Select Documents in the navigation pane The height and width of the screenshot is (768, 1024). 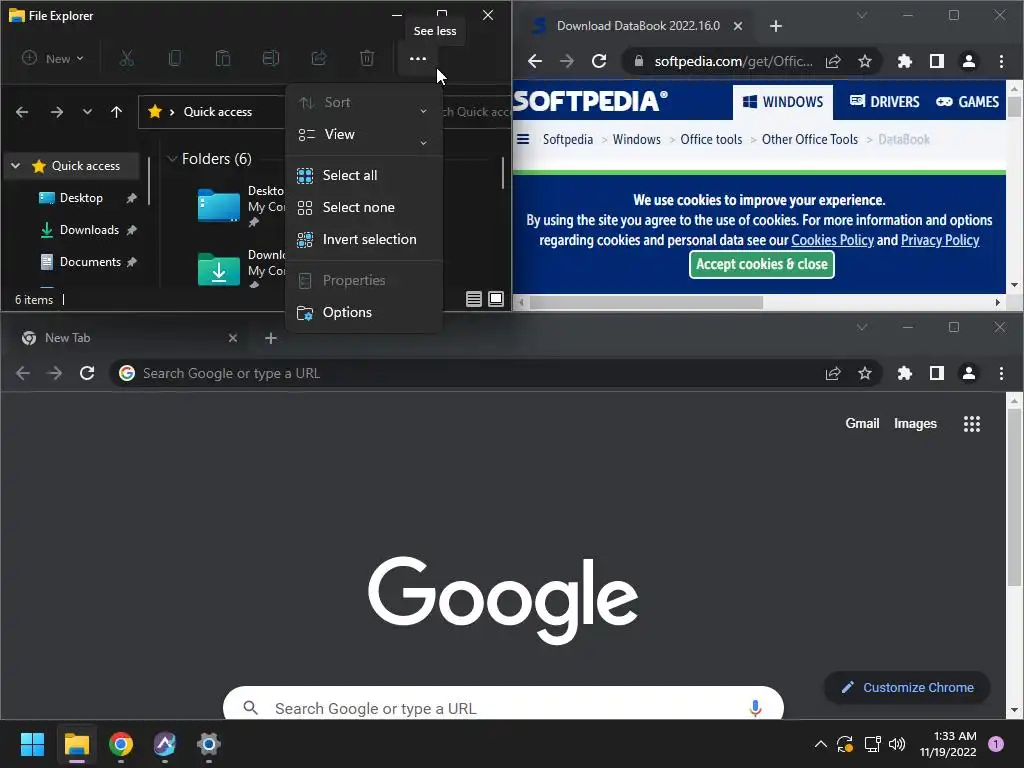coord(90,262)
